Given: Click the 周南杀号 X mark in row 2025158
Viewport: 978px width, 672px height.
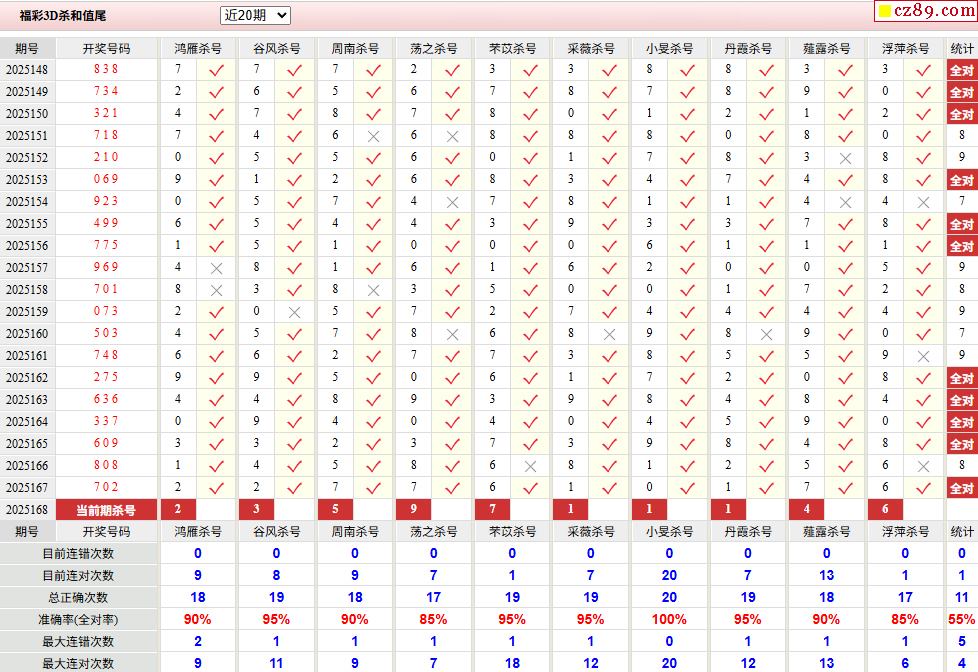Looking at the screenshot, I should (x=373, y=290).
